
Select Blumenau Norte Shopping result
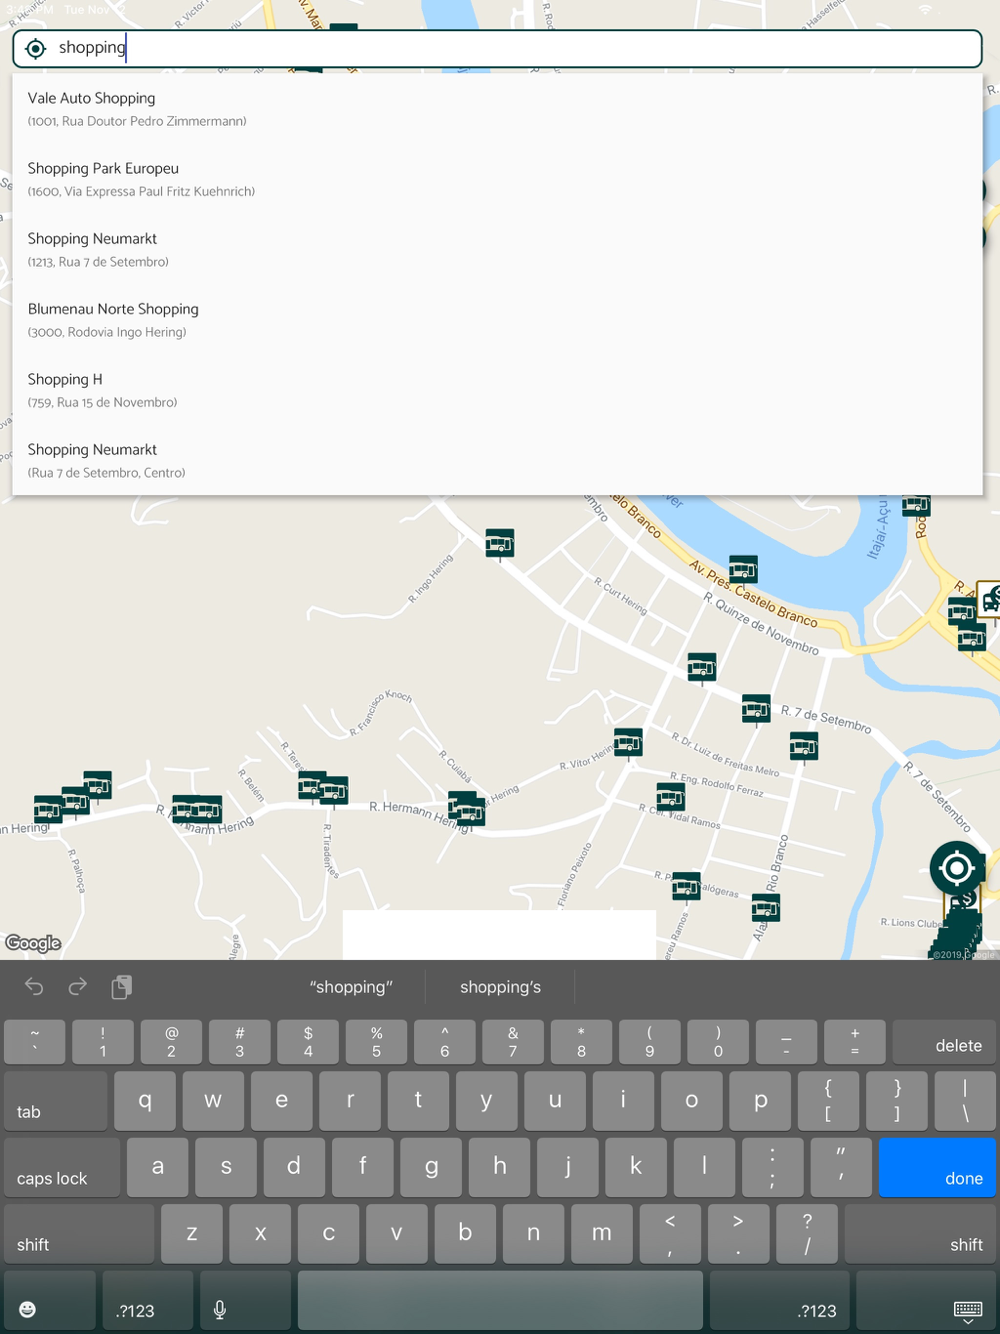point(497,320)
